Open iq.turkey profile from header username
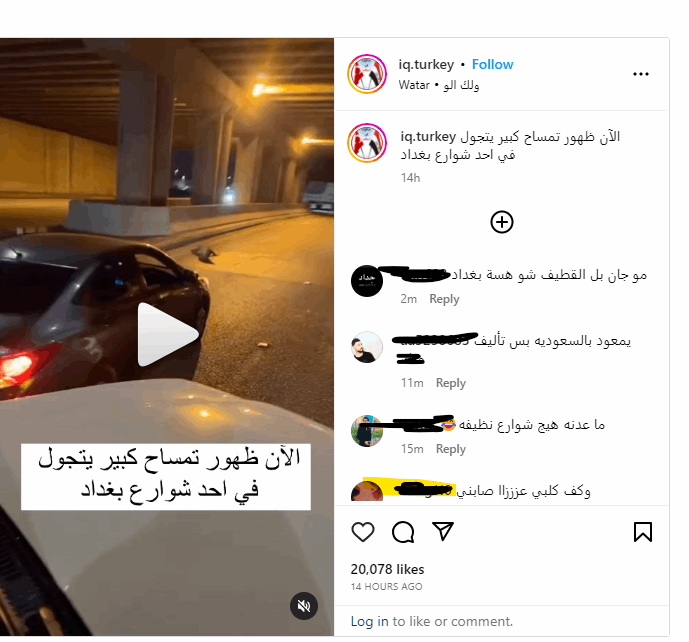This screenshot has height=642, width=689. 426,65
